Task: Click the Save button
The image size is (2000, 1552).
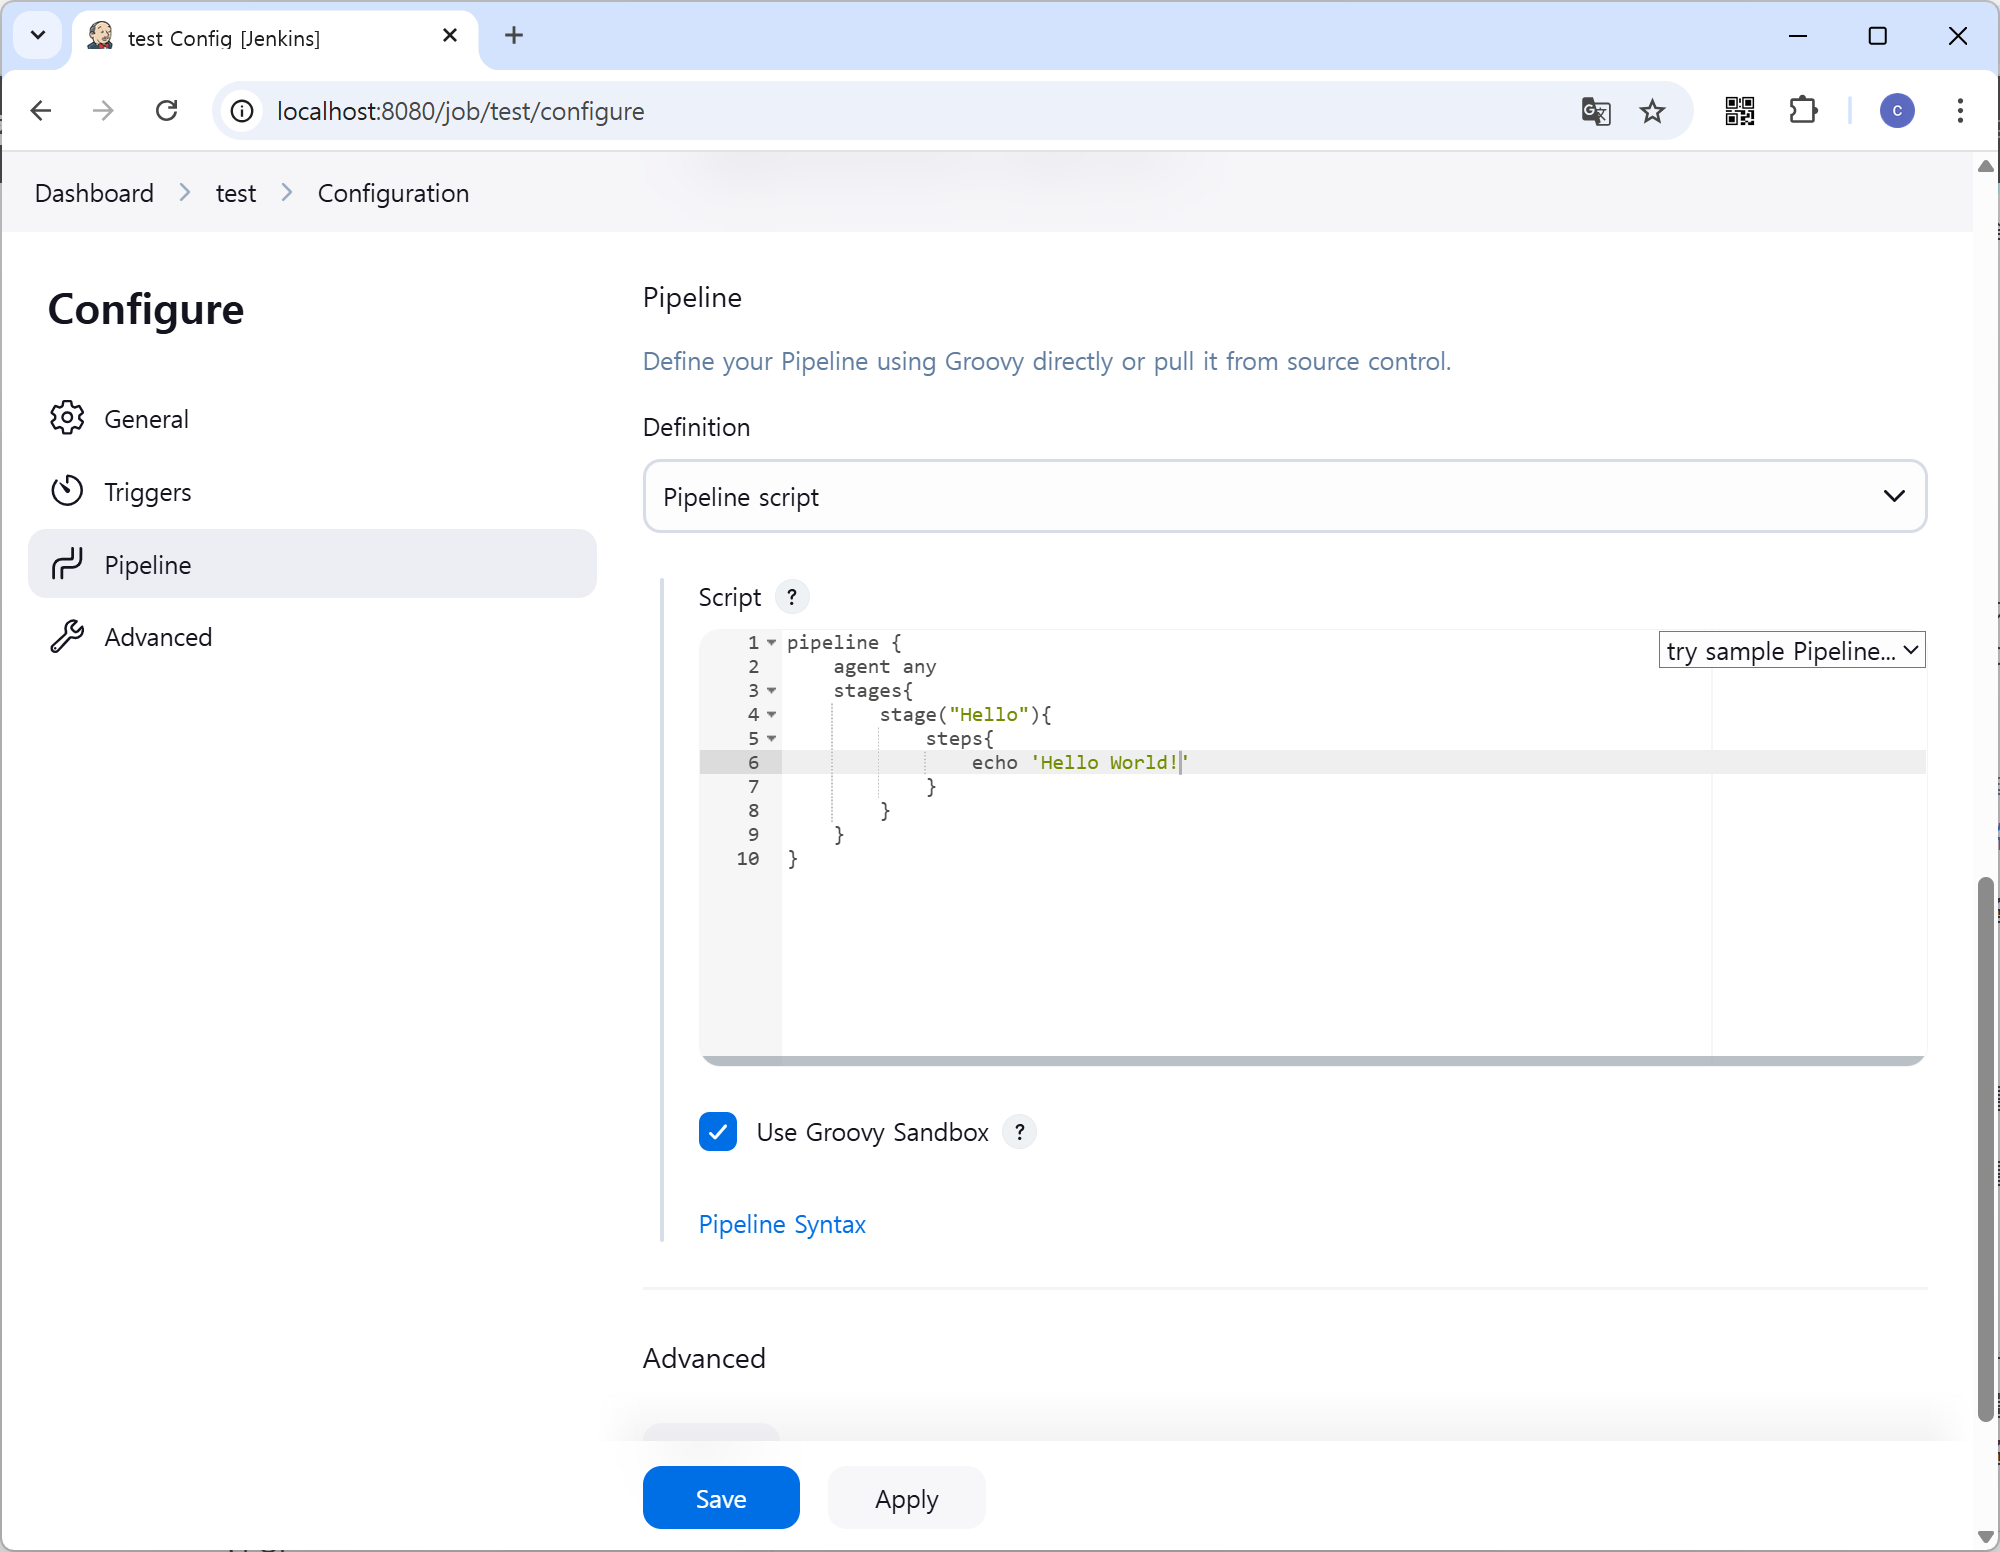Action: tap(720, 1498)
